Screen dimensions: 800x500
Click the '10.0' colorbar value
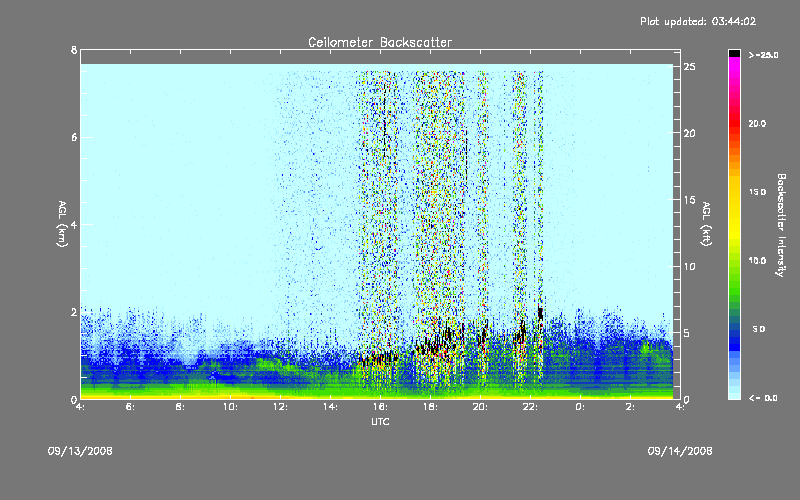pos(757,261)
